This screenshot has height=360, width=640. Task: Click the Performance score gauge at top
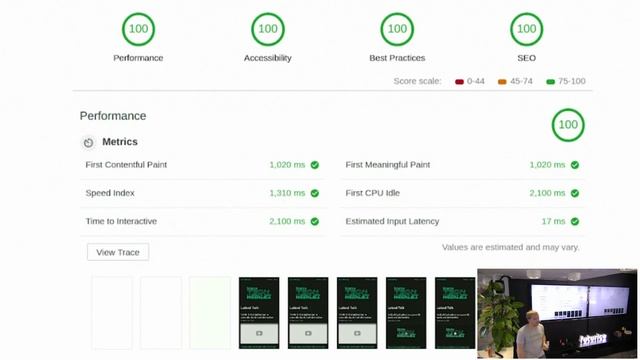tap(138, 29)
